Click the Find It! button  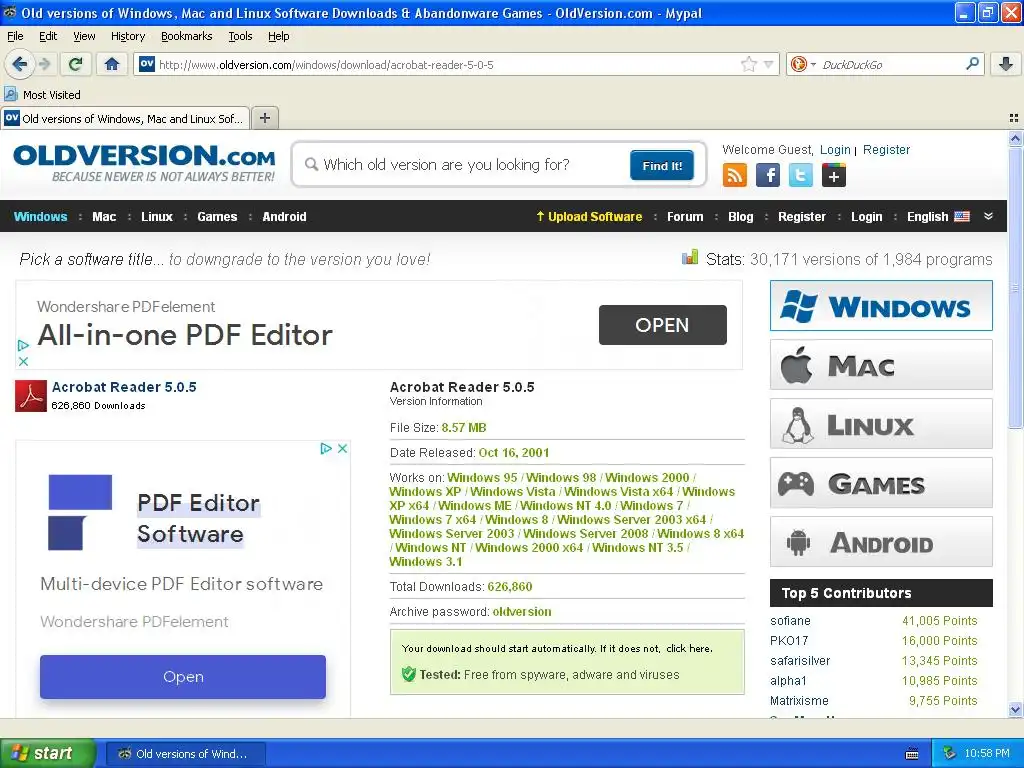662,165
